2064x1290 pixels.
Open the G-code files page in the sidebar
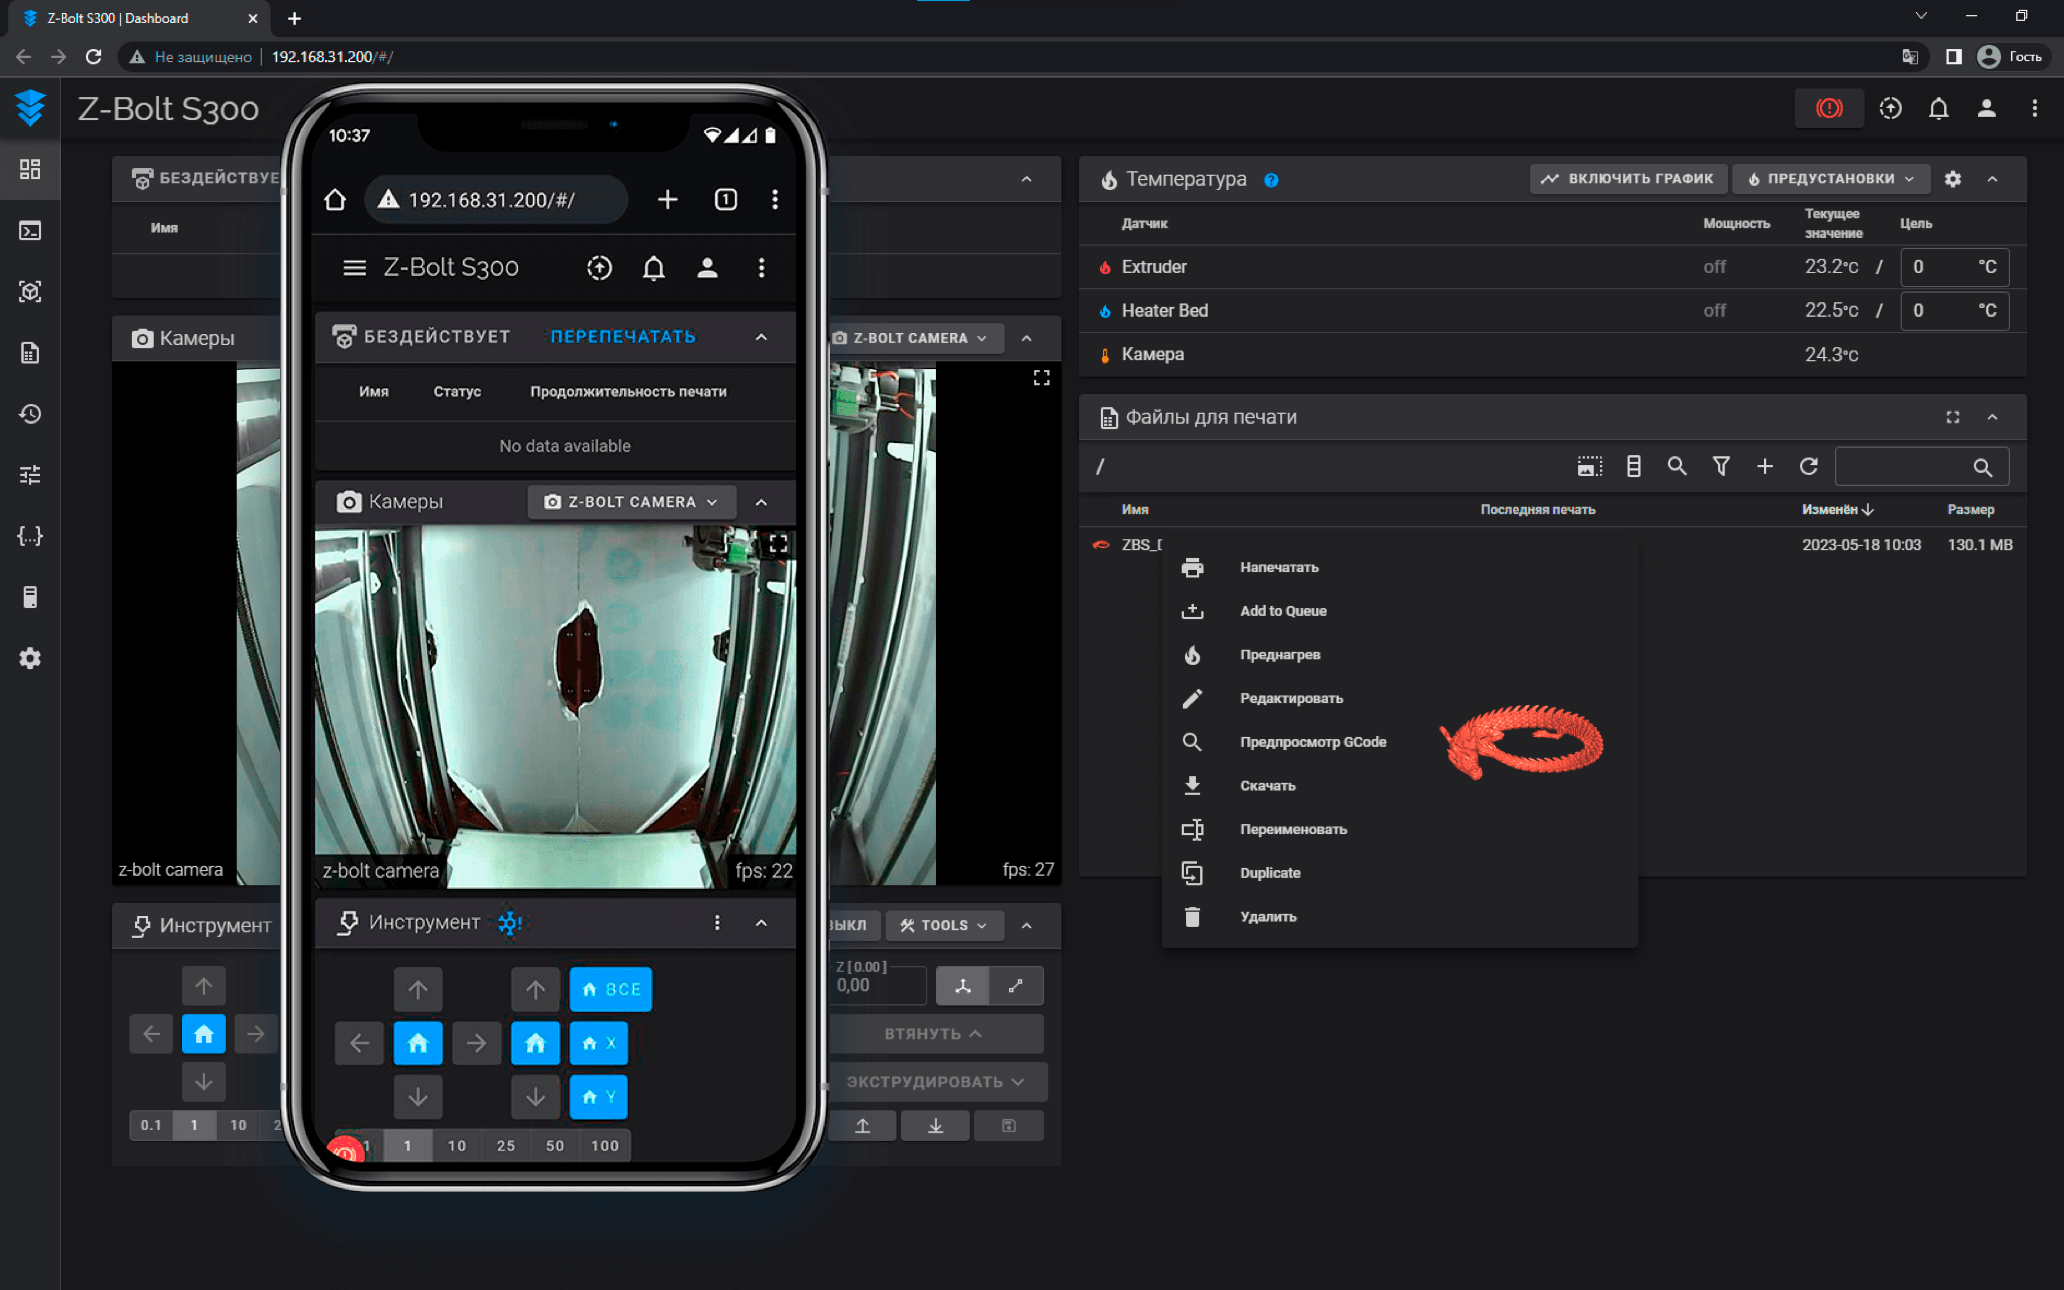[30, 353]
